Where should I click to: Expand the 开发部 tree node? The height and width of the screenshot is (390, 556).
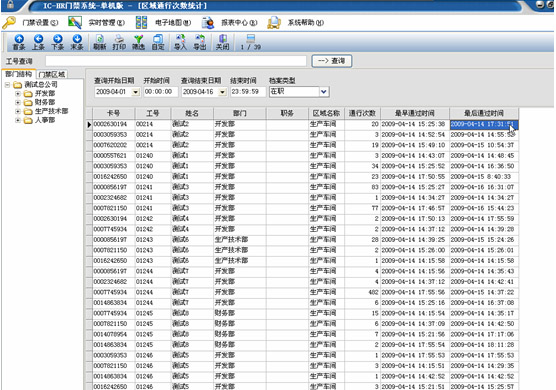point(18,94)
